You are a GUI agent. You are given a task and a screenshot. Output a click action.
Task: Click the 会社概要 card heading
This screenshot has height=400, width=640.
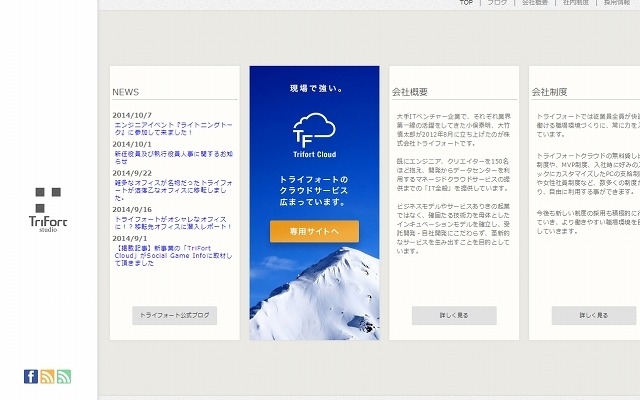(x=410, y=92)
